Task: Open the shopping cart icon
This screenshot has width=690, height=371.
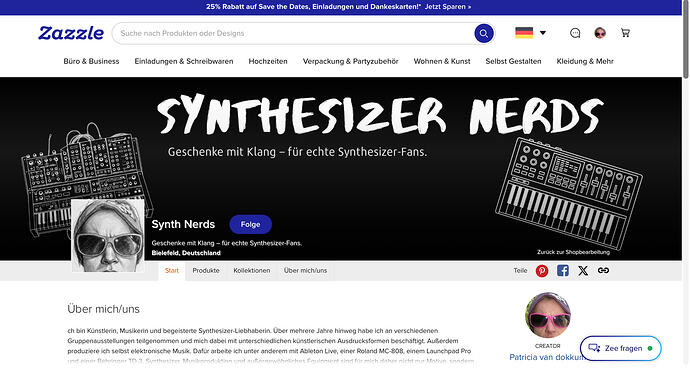Action: coord(625,33)
